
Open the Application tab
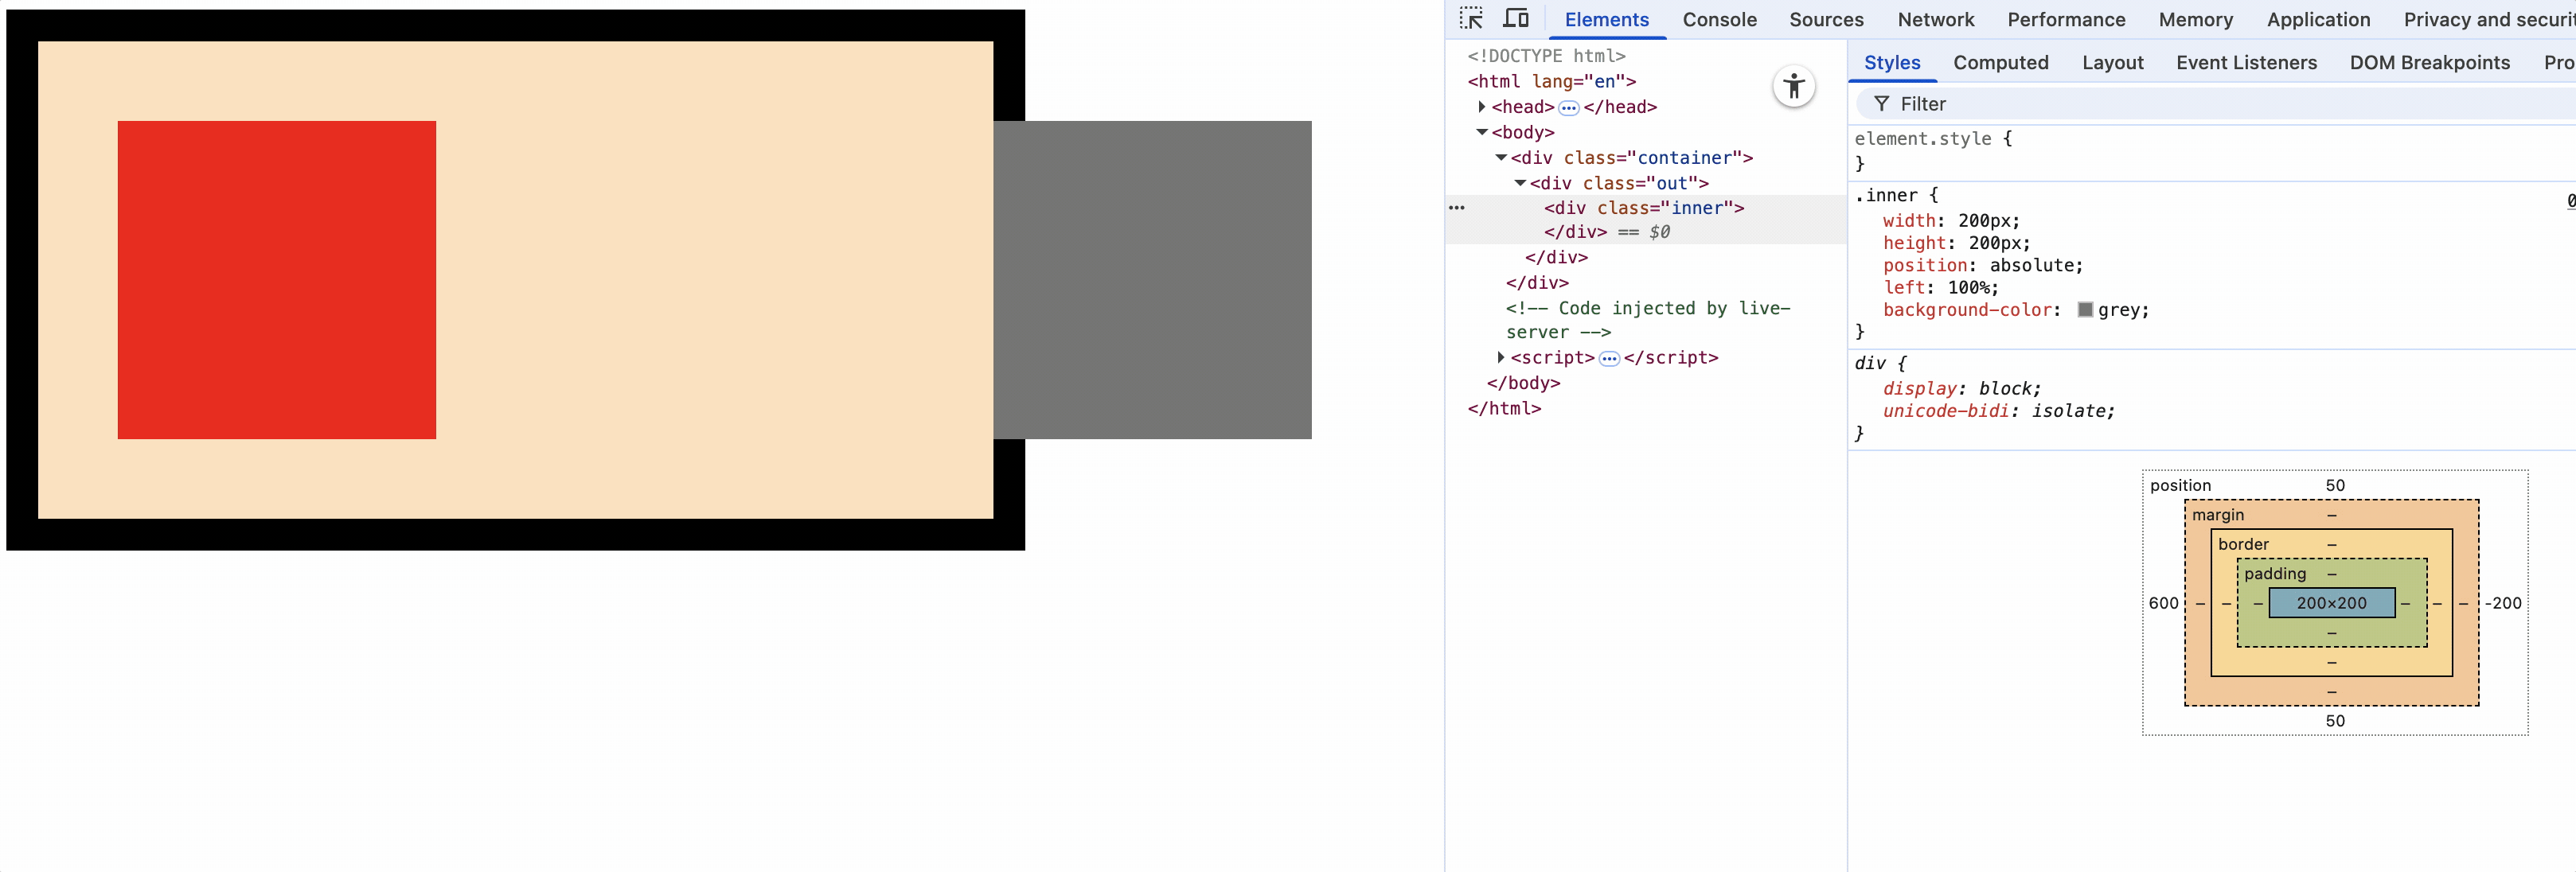2318,20
